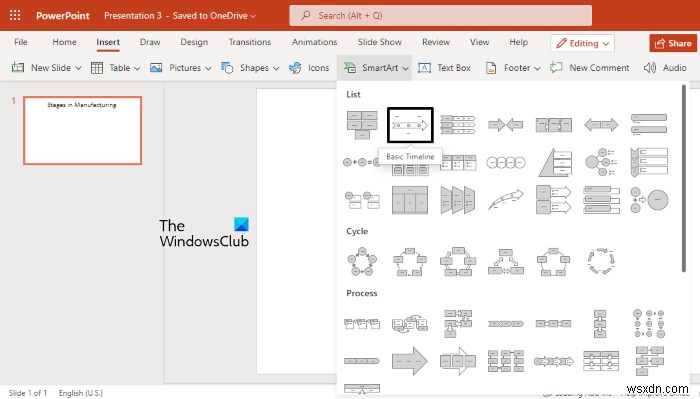
Task: Insert a Text Box
Action: coord(445,68)
